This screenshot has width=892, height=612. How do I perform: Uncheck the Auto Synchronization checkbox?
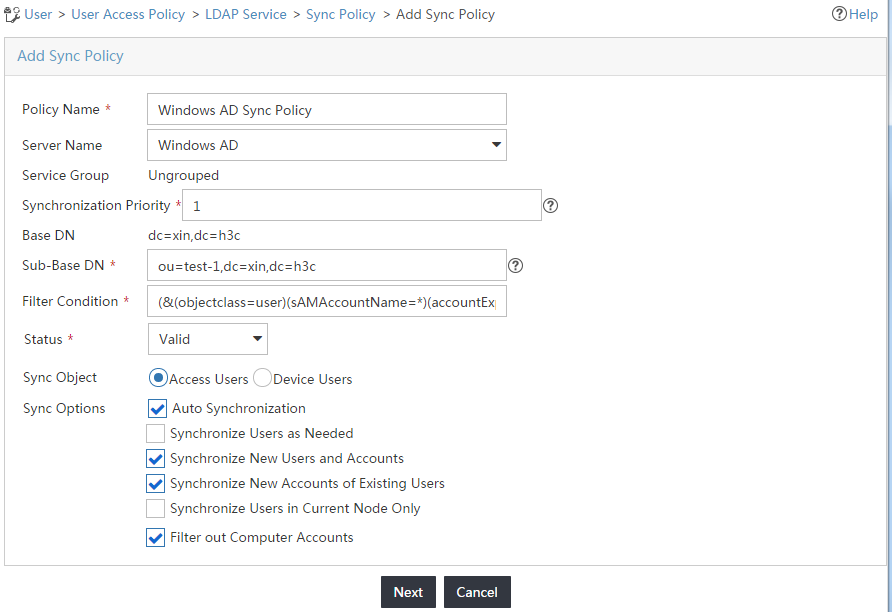tap(157, 408)
